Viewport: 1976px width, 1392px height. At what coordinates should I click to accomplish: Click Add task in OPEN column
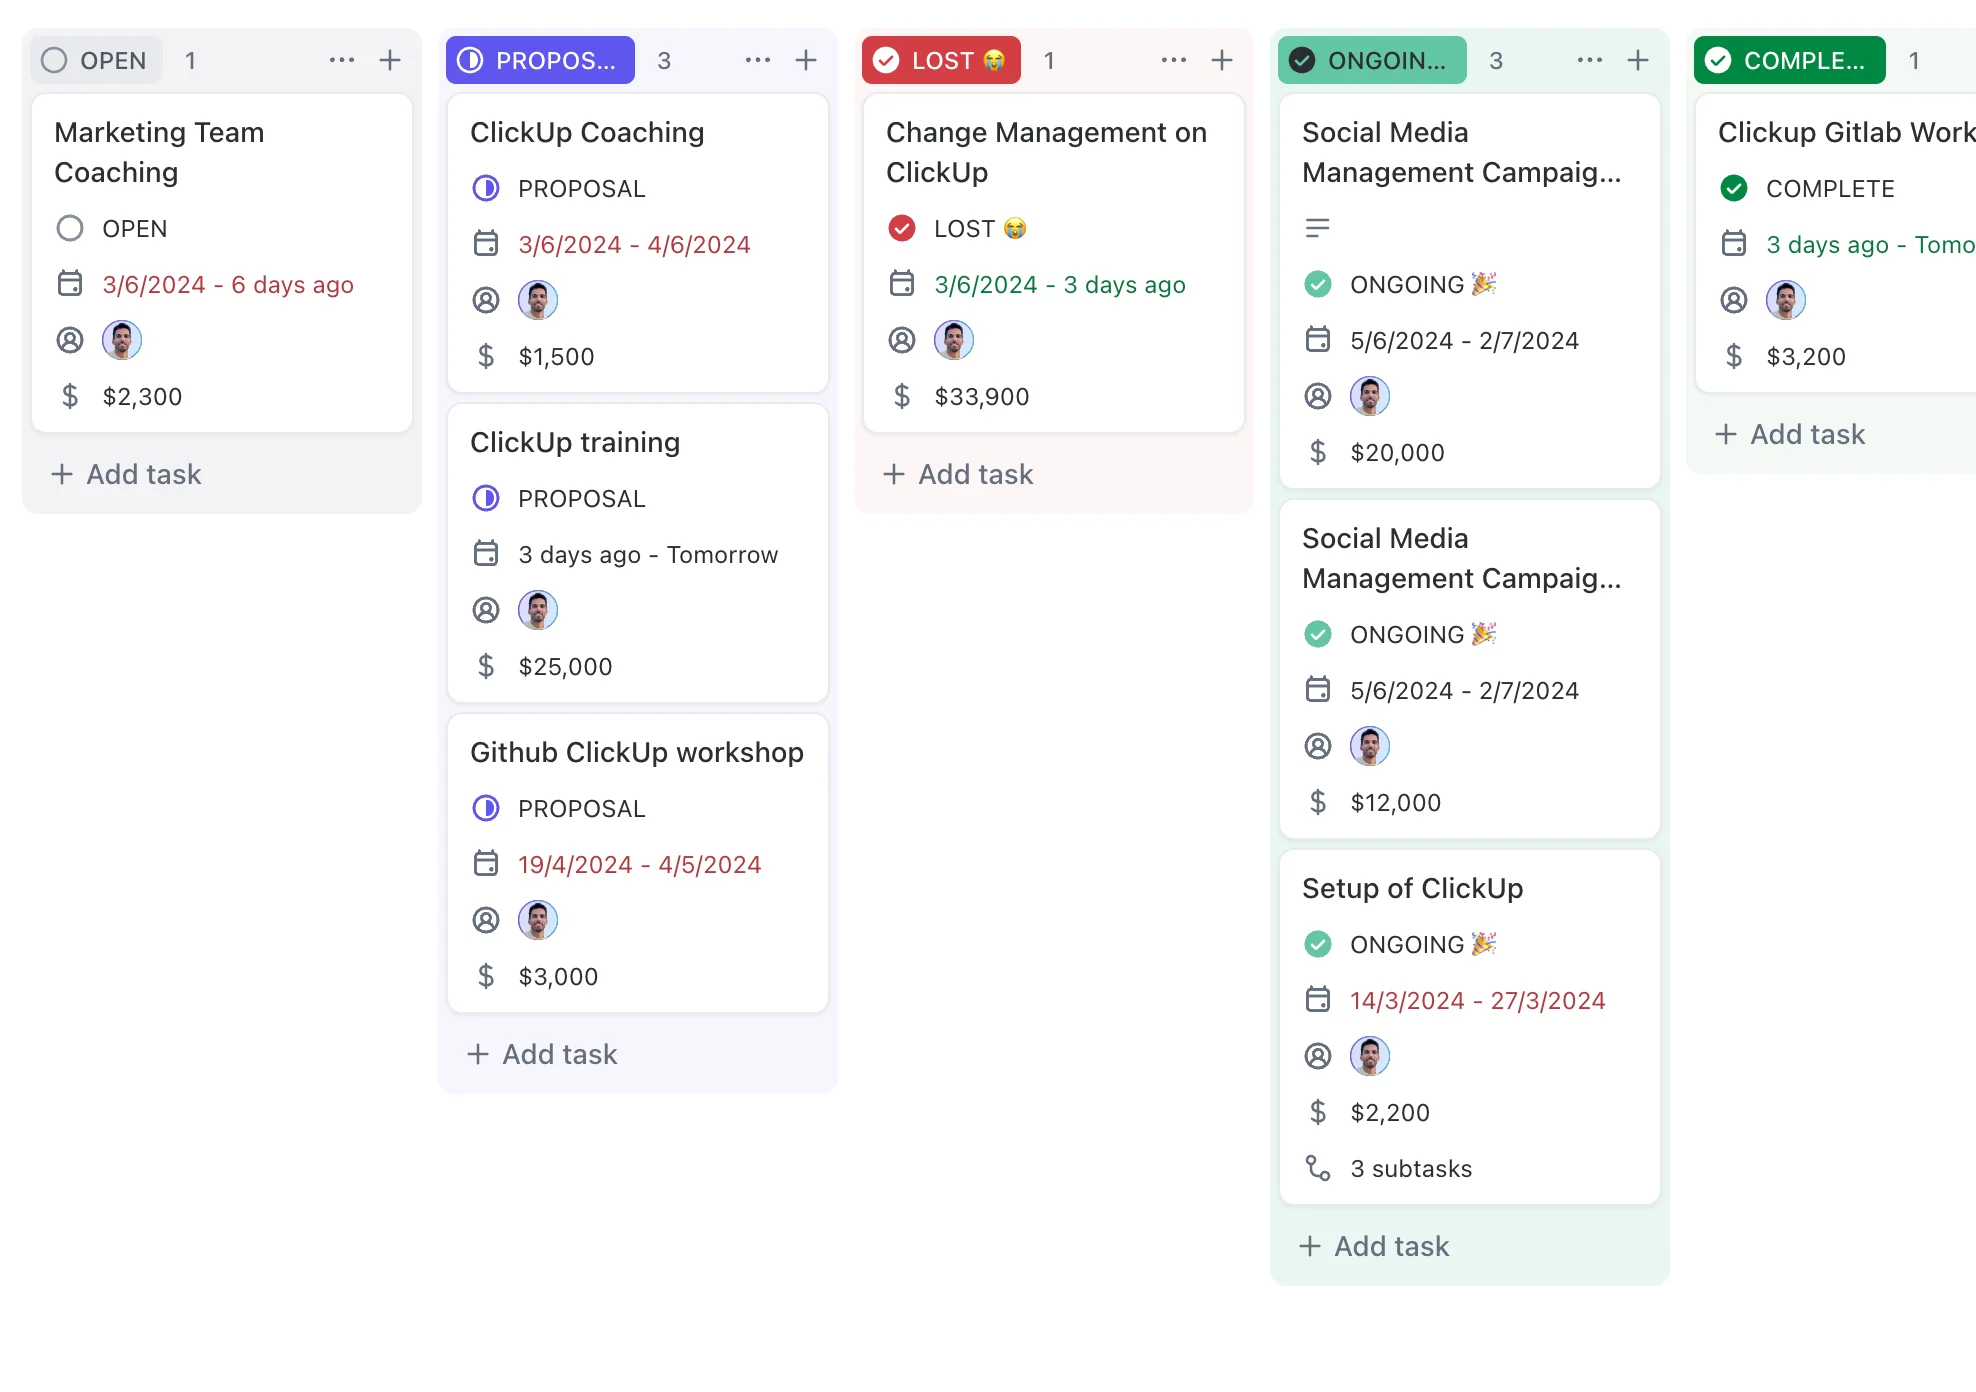(126, 474)
